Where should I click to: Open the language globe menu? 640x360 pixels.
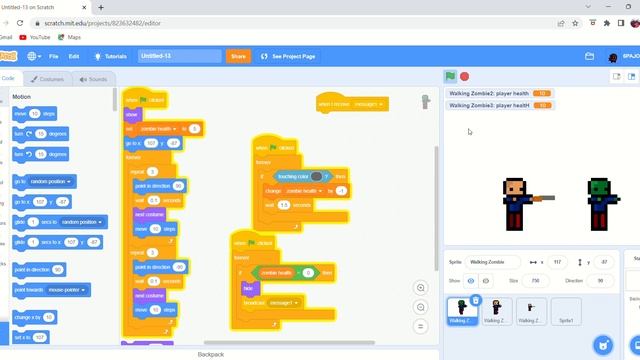(34, 56)
